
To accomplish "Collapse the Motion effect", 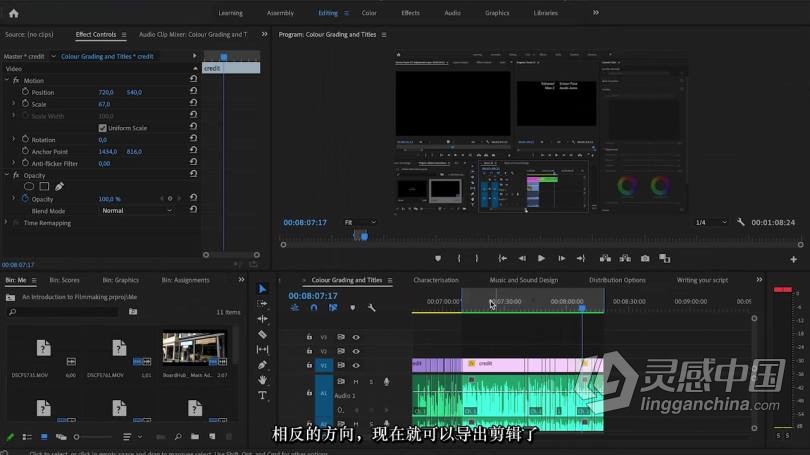I will click(7, 80).
